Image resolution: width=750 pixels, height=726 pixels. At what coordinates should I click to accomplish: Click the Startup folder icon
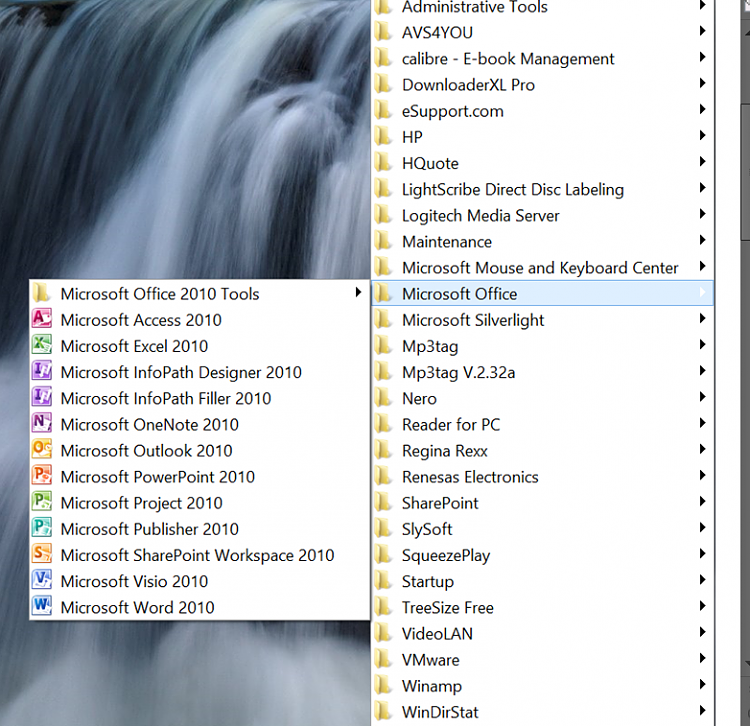tap(383, 581)
